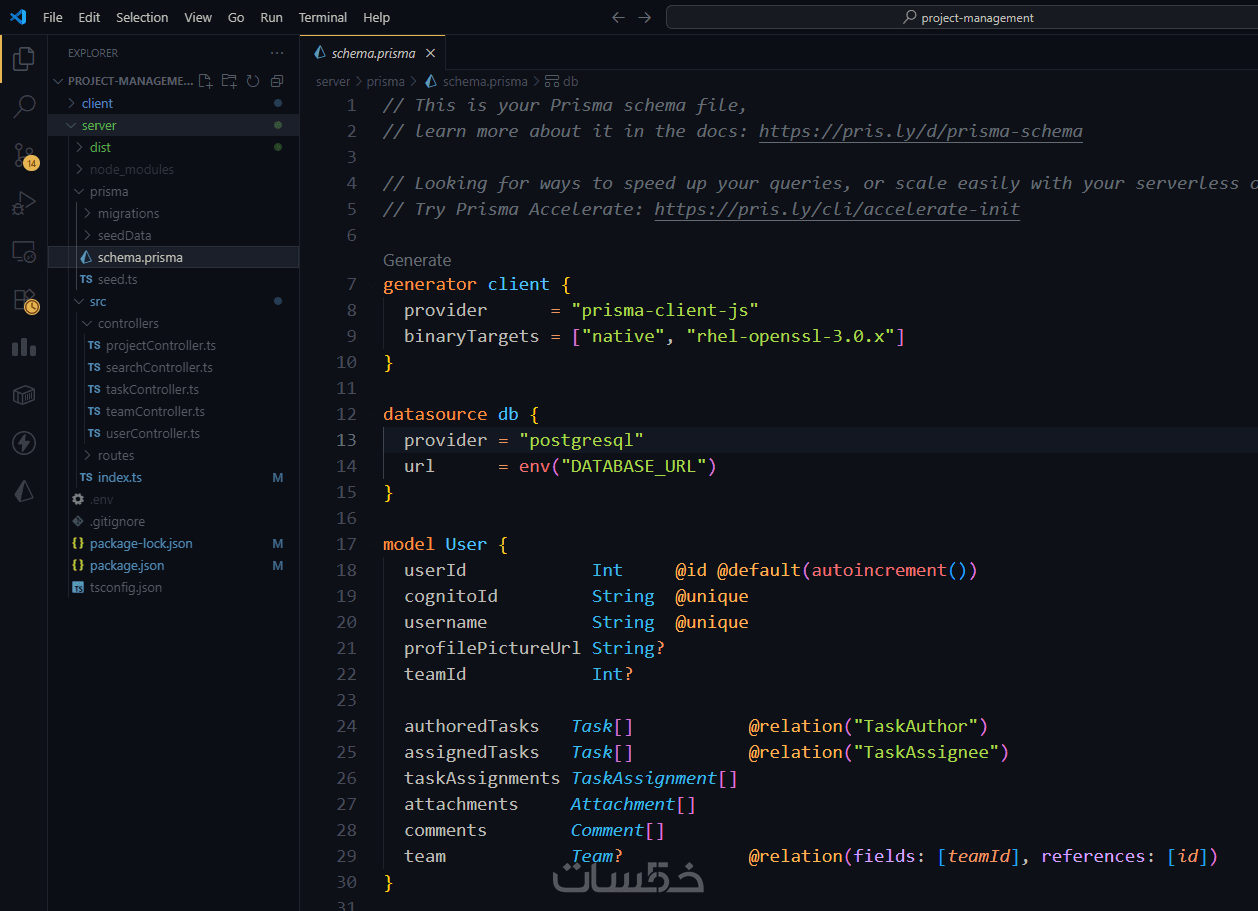Close the schema.prisma editor tab
This screenshot has height=911, width=1258.
pos(431,53)
